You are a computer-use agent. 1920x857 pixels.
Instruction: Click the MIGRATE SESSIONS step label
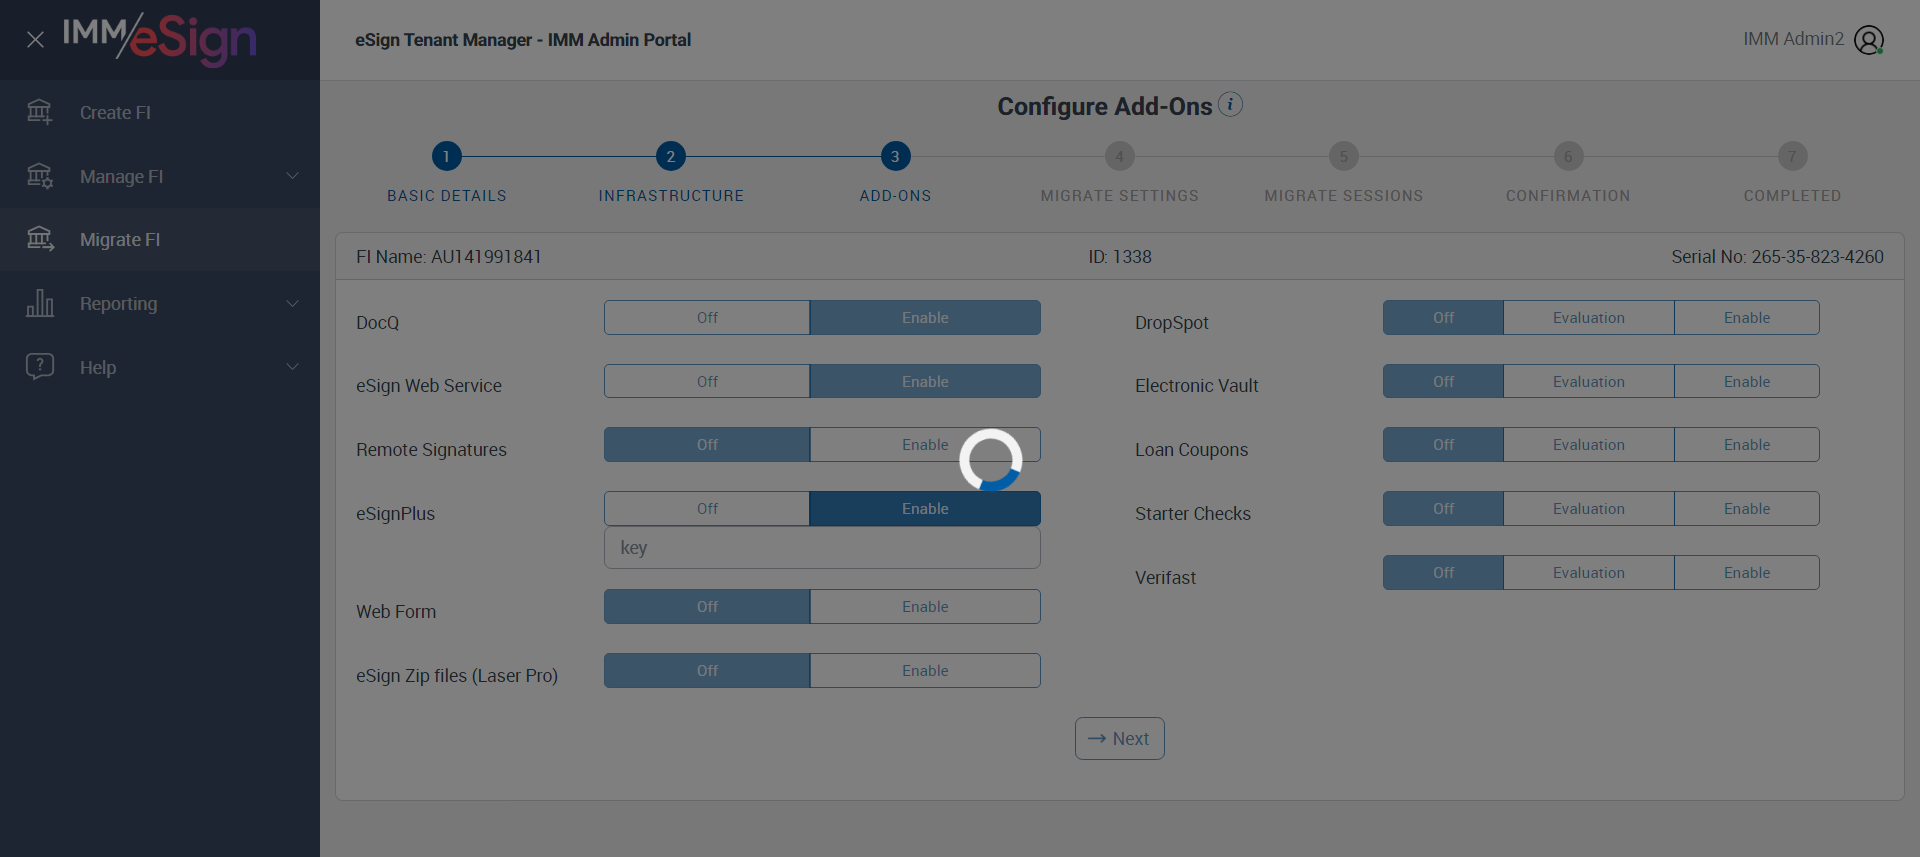tap(1343, 196)
